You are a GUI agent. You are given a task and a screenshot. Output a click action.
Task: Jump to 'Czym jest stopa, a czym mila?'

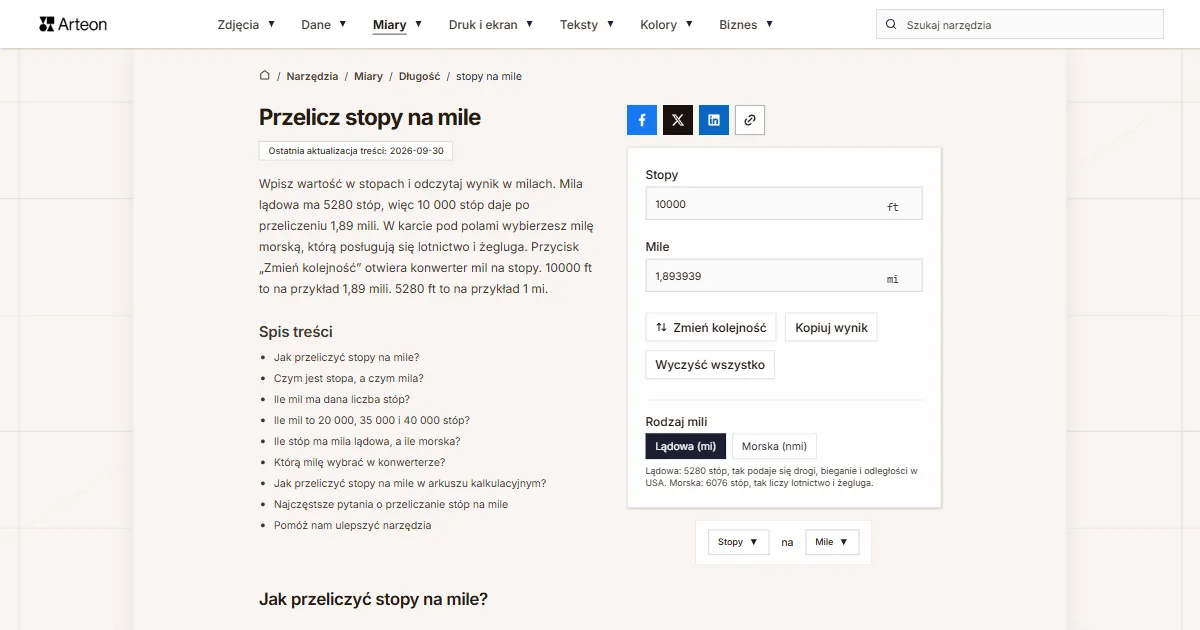349,378
